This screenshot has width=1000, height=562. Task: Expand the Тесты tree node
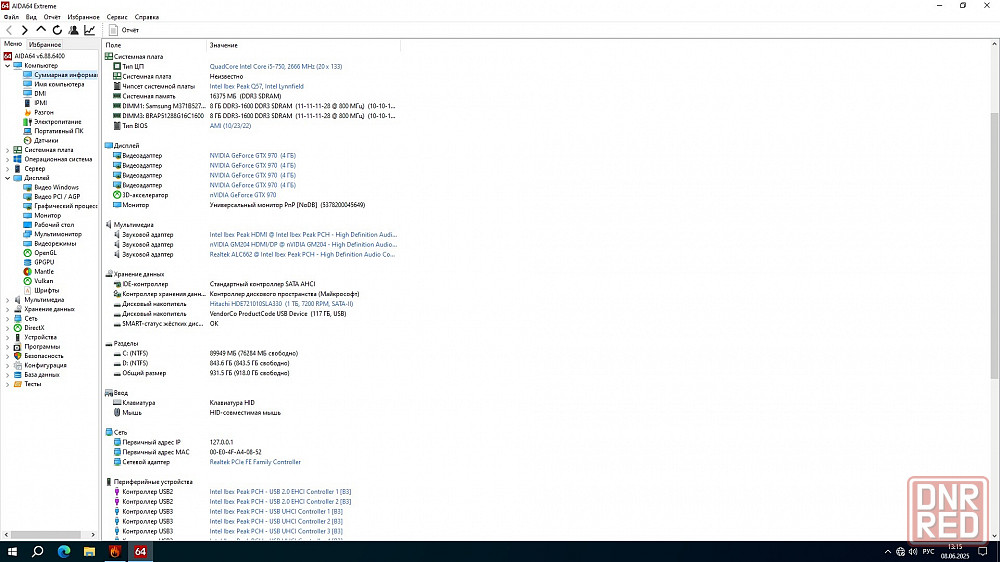(x=8, y=384)
